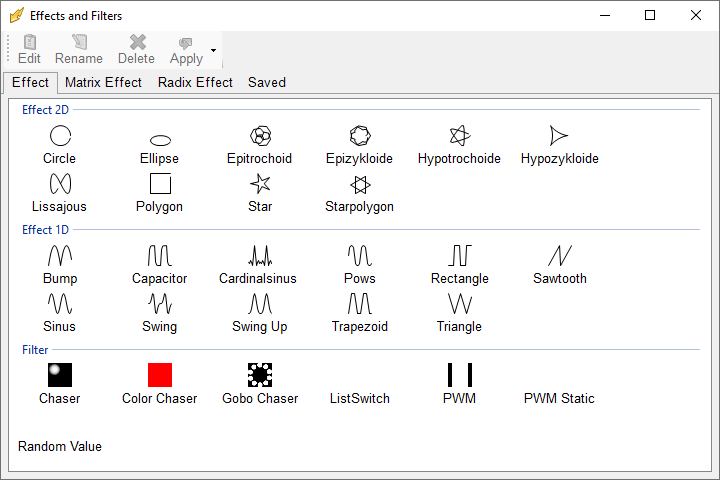Open the Apply button dropdown arrow
Screen dimensions: 720x480
[x=213, y=50]
